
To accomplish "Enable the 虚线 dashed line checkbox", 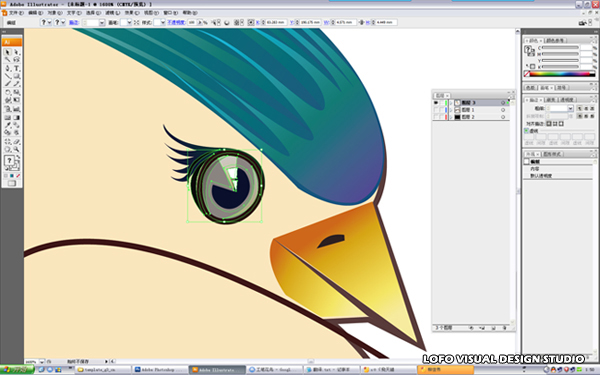I will [527, 131].
